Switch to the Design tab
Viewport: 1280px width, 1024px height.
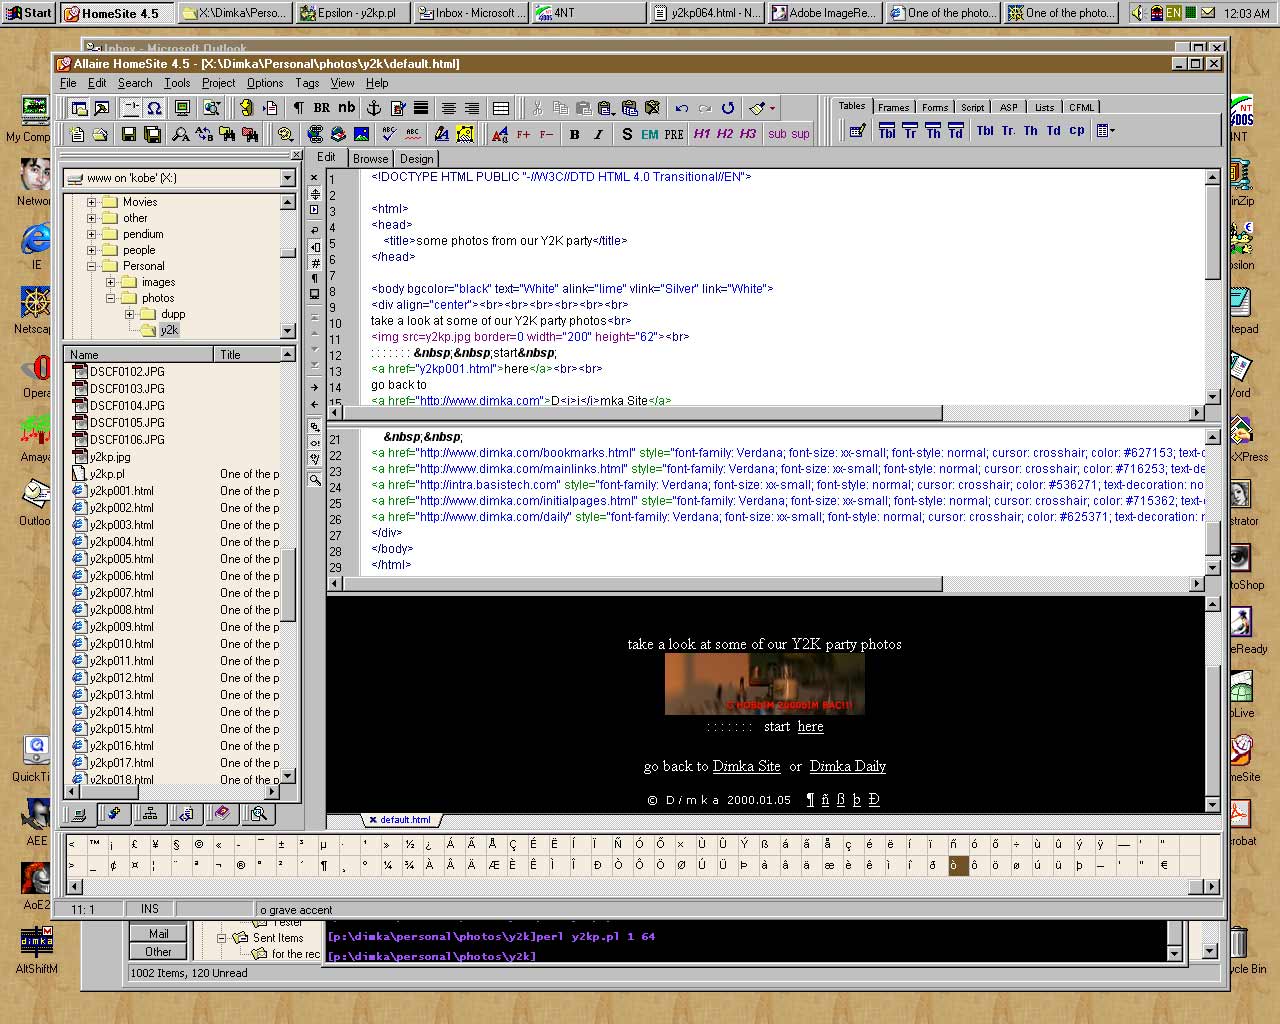(x=416, y=158)
